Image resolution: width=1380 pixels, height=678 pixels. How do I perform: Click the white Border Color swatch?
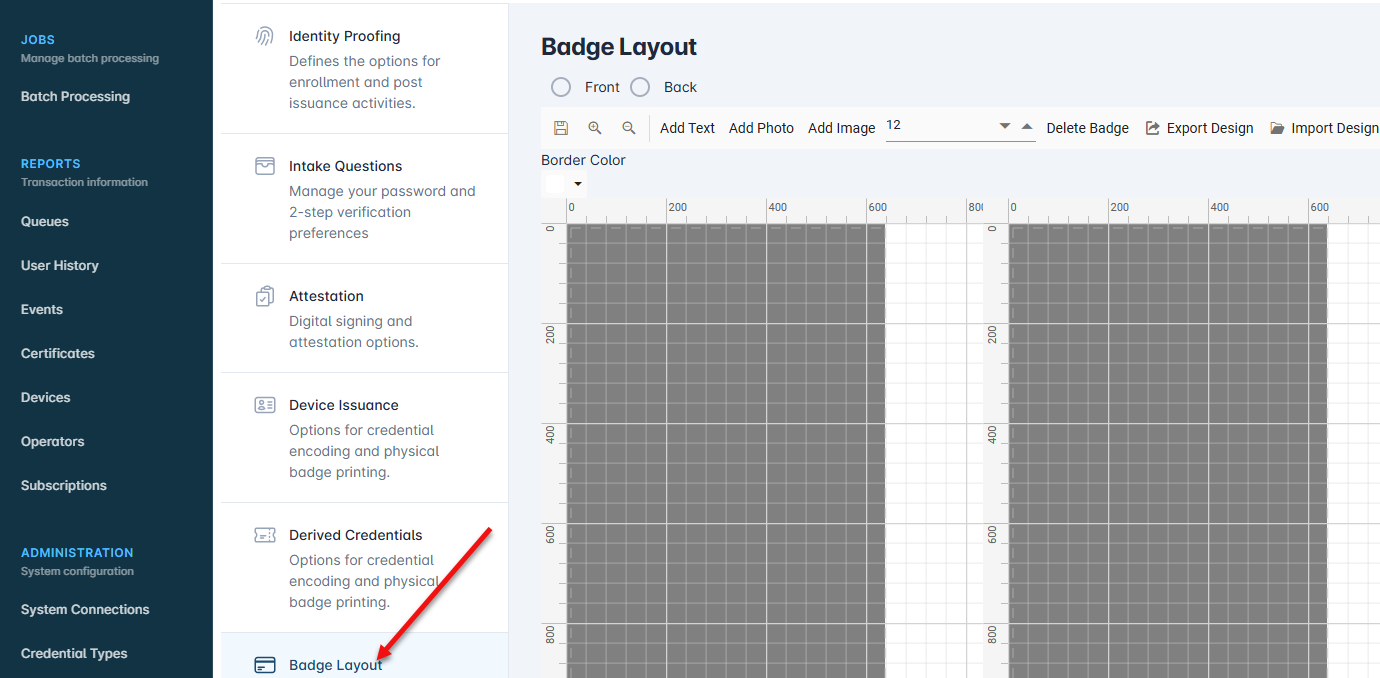point(554,184)
